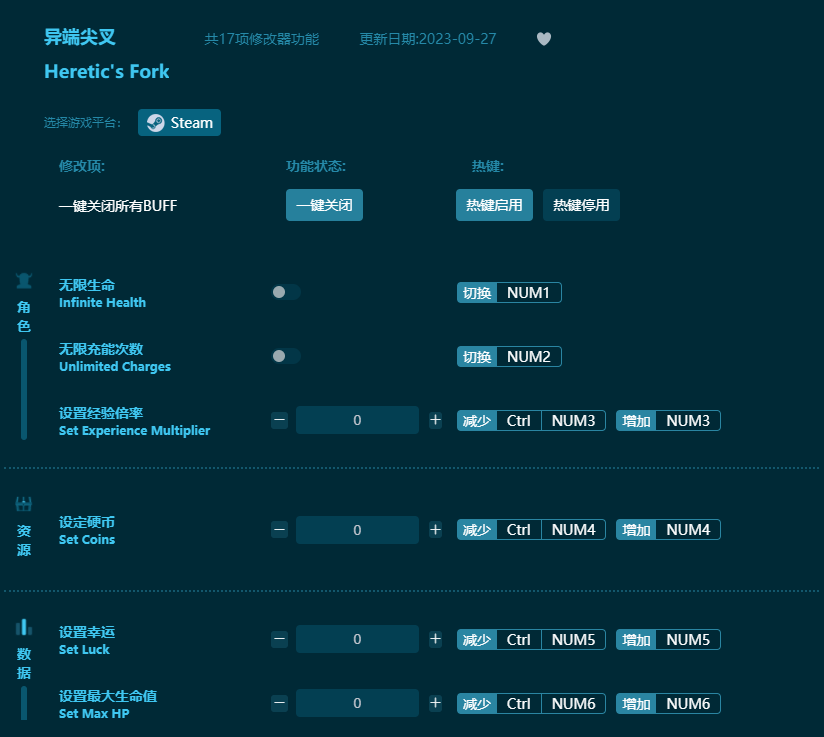Click the vertical scroll indicator below 角色
The image size is (824, 737).
pyautogui.click(x=23, y=390)
